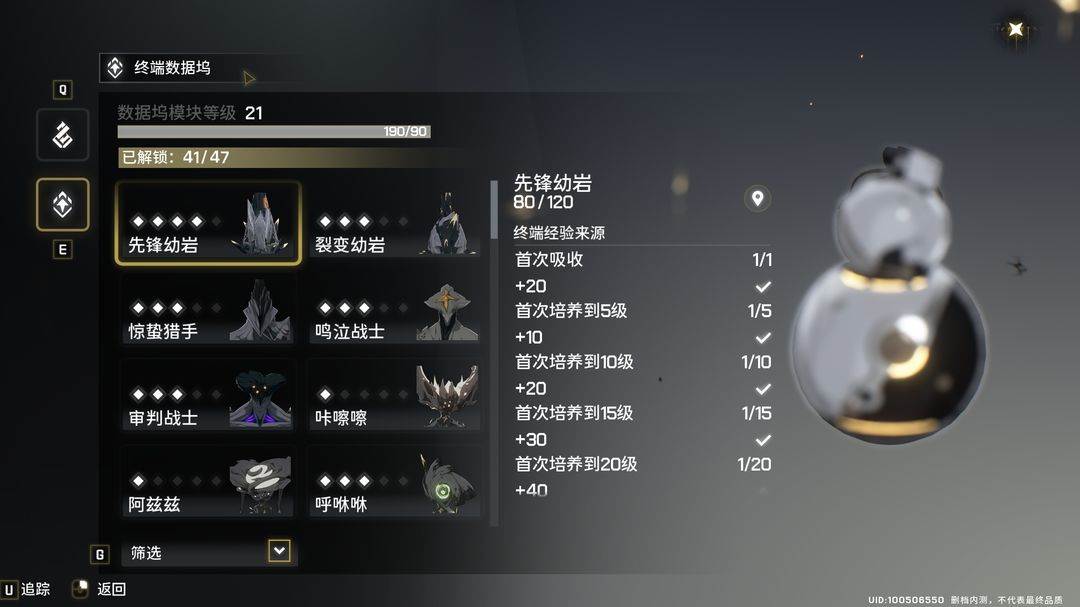Click the Q key hint icon
Screen dimensions: 1080x607
(x=63, y=90)
